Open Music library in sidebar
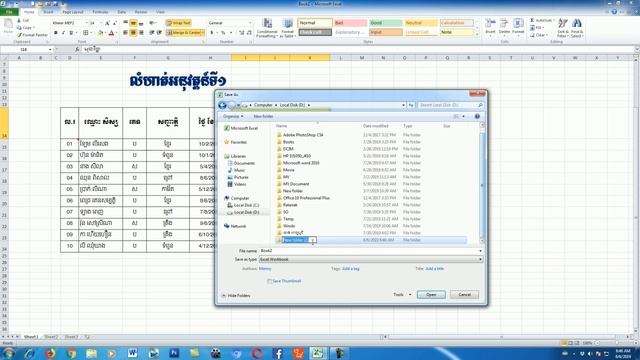This screenshot has height=360, width=640. (x=236, y=170)
